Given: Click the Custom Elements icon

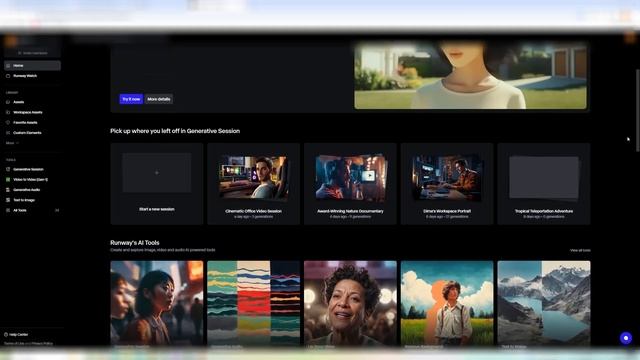Looking at the screenshot, I should (x=8, y=133).
